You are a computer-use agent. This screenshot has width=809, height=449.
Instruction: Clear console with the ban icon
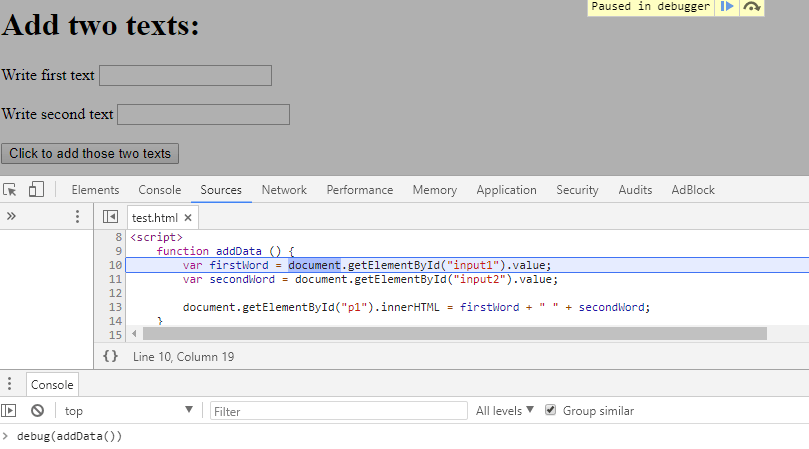tap(37, 411)
